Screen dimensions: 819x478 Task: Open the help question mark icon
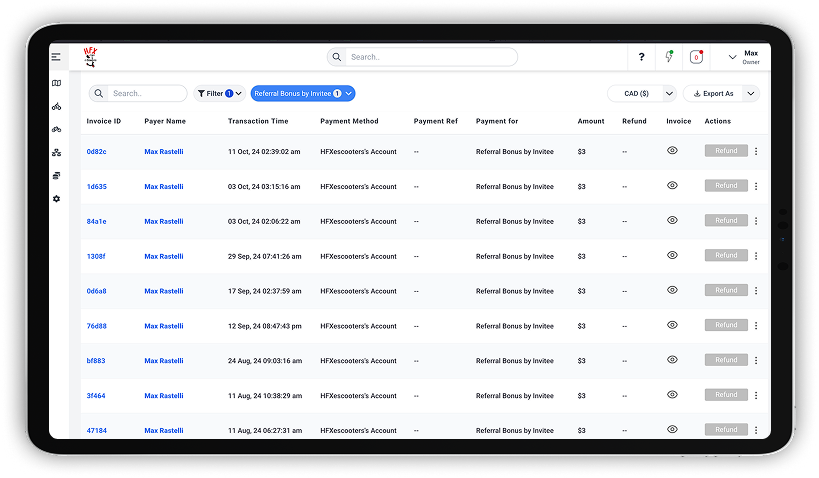(x=641, y=57)
